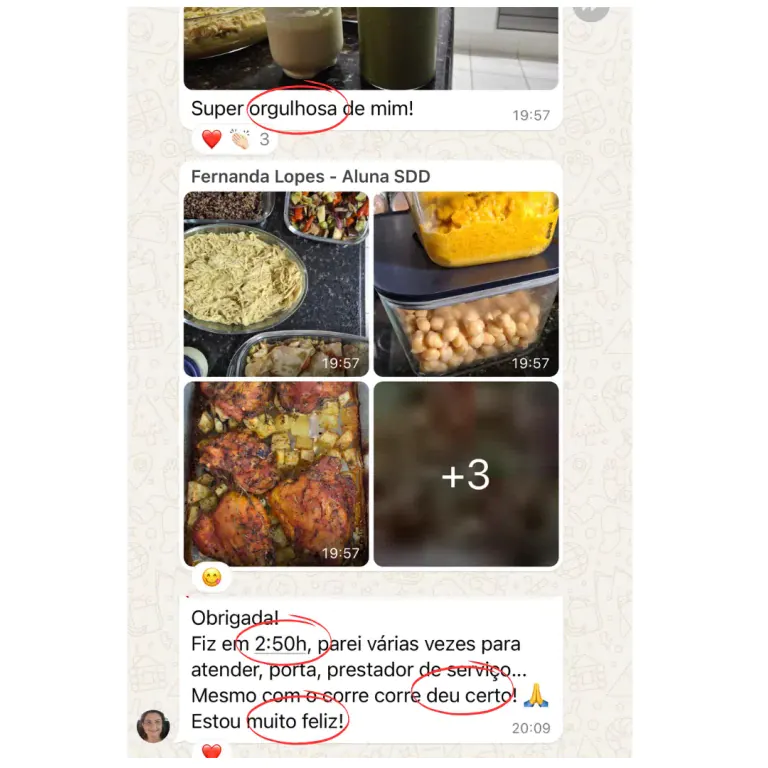This screenshot has width=768, height=768.
Task: Open the yummy face emoji reaction
Action: (212, 577)
